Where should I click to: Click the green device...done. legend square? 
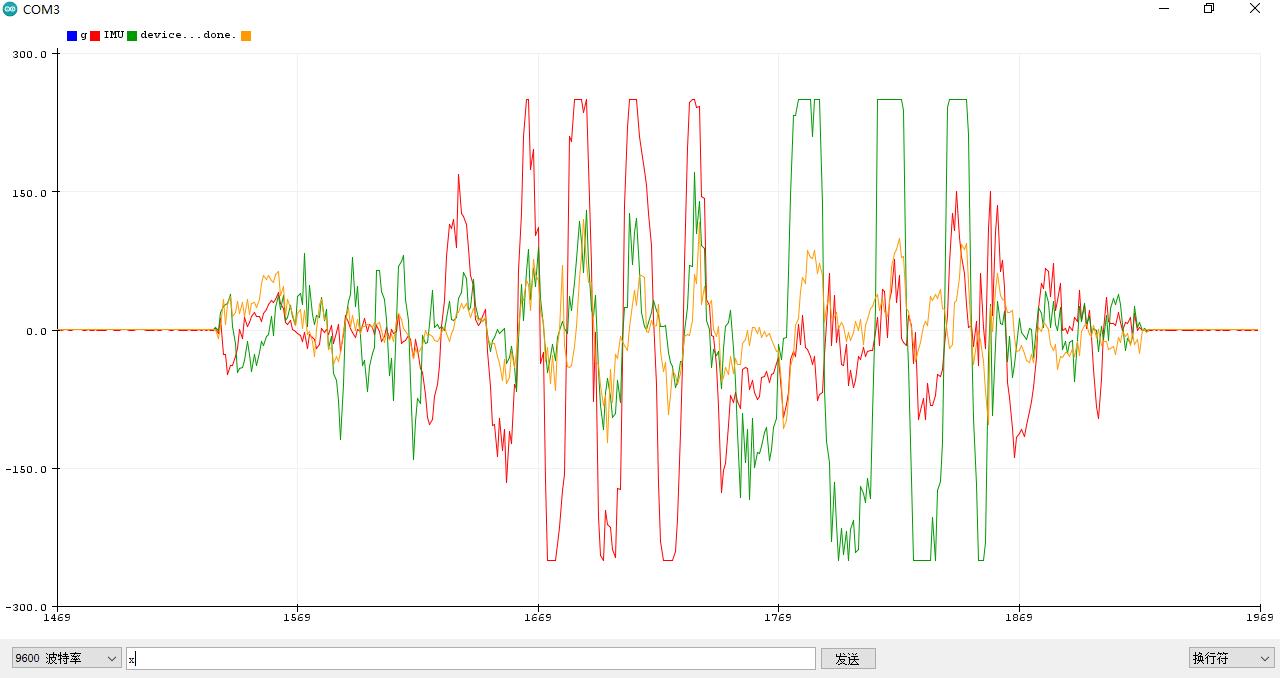click(x=132, y=35)
